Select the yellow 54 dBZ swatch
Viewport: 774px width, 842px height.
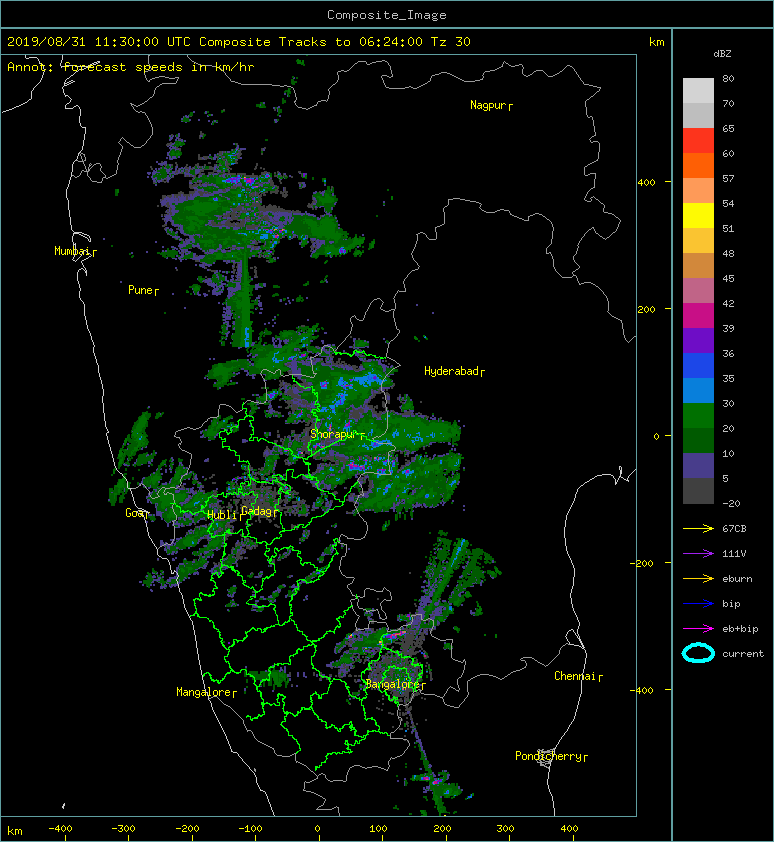click(x=698, y=215)
